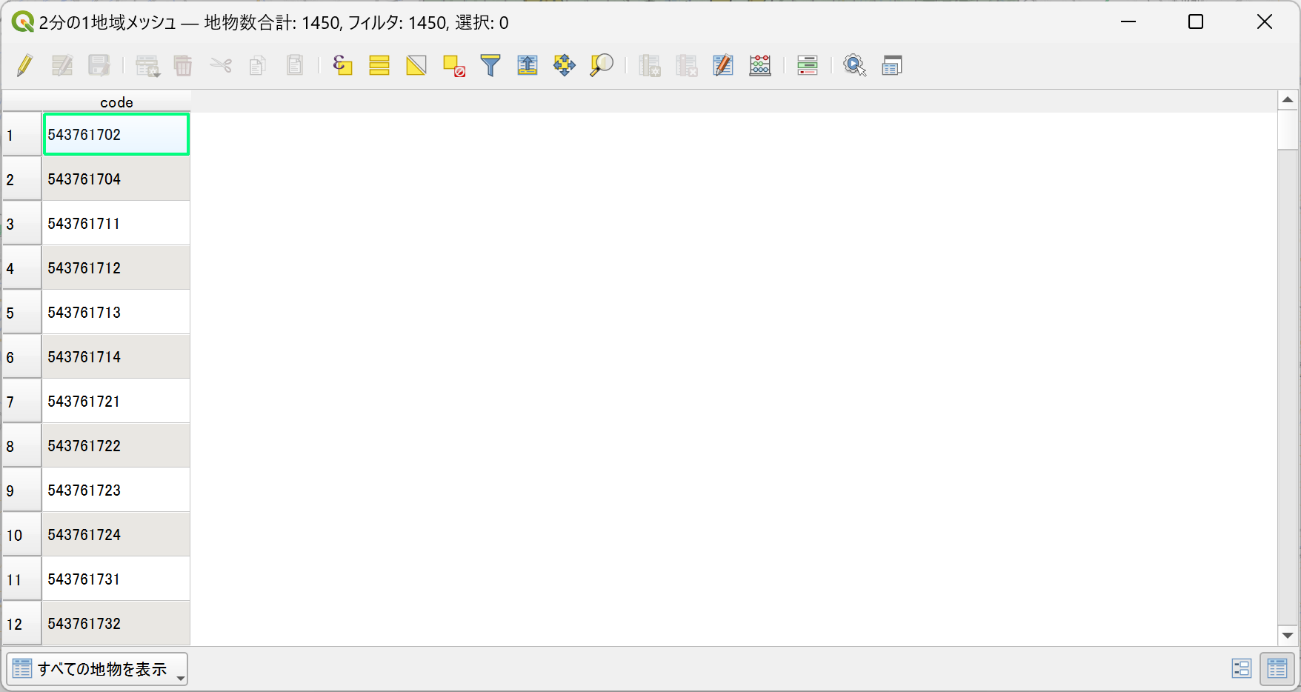The image size is (1301, 692).
Task: Open the field calculator
Action: pos(760,66)
